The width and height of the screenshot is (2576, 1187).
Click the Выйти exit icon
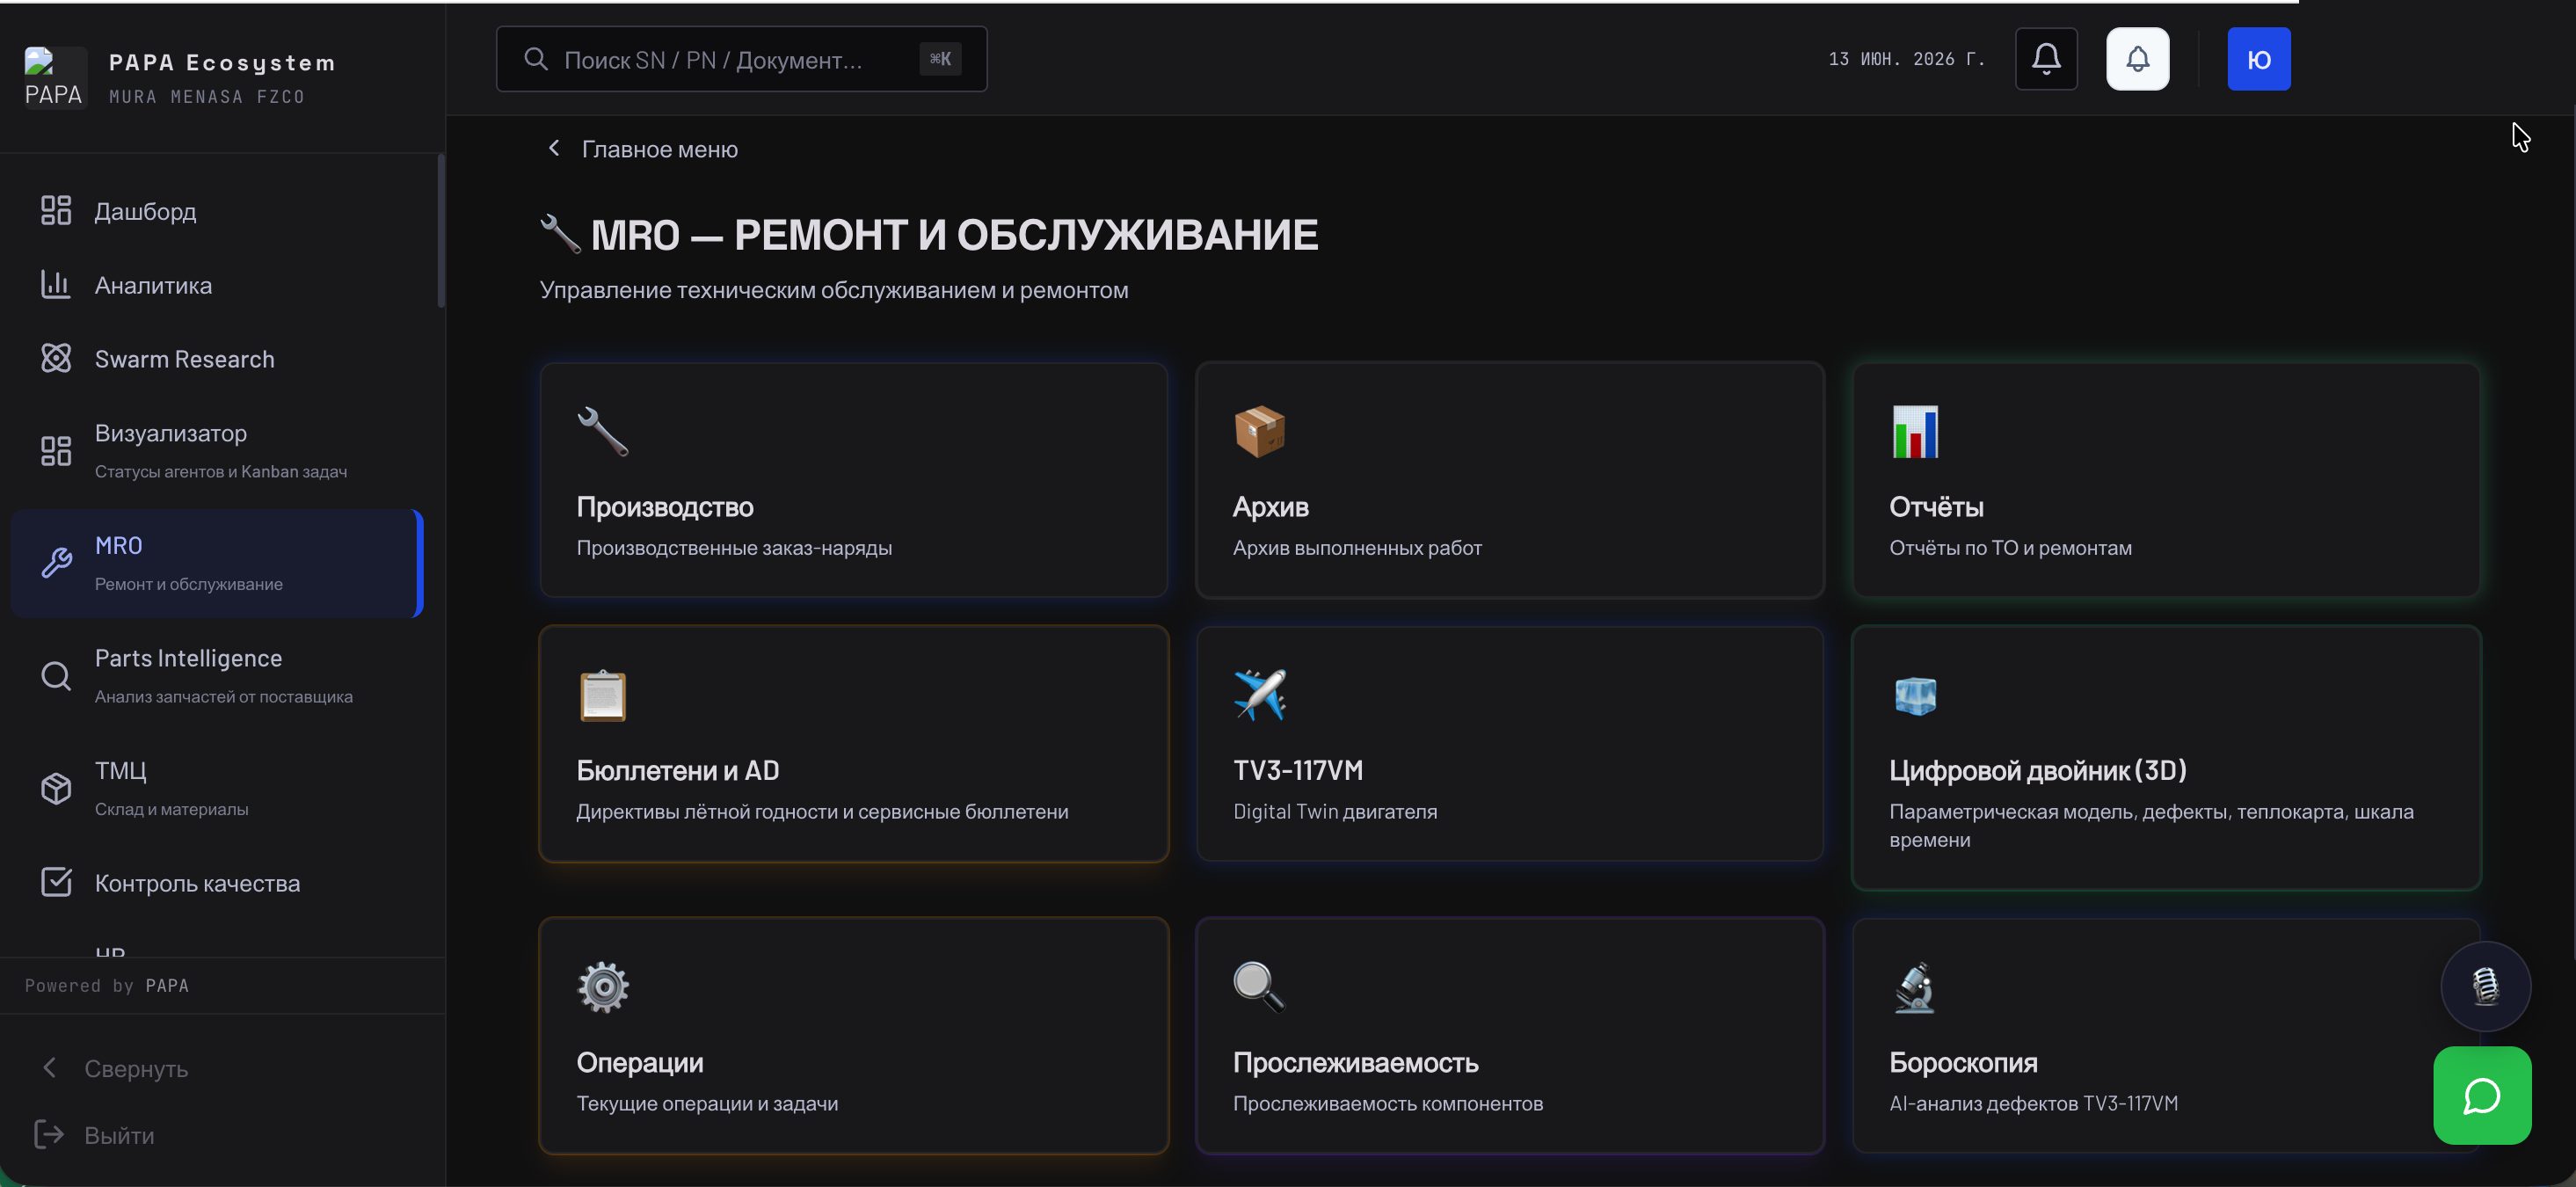point(49,1134)
